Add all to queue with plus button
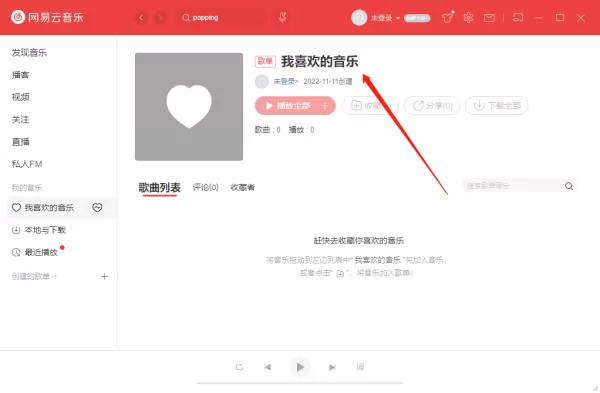 [x=325, y=106]
